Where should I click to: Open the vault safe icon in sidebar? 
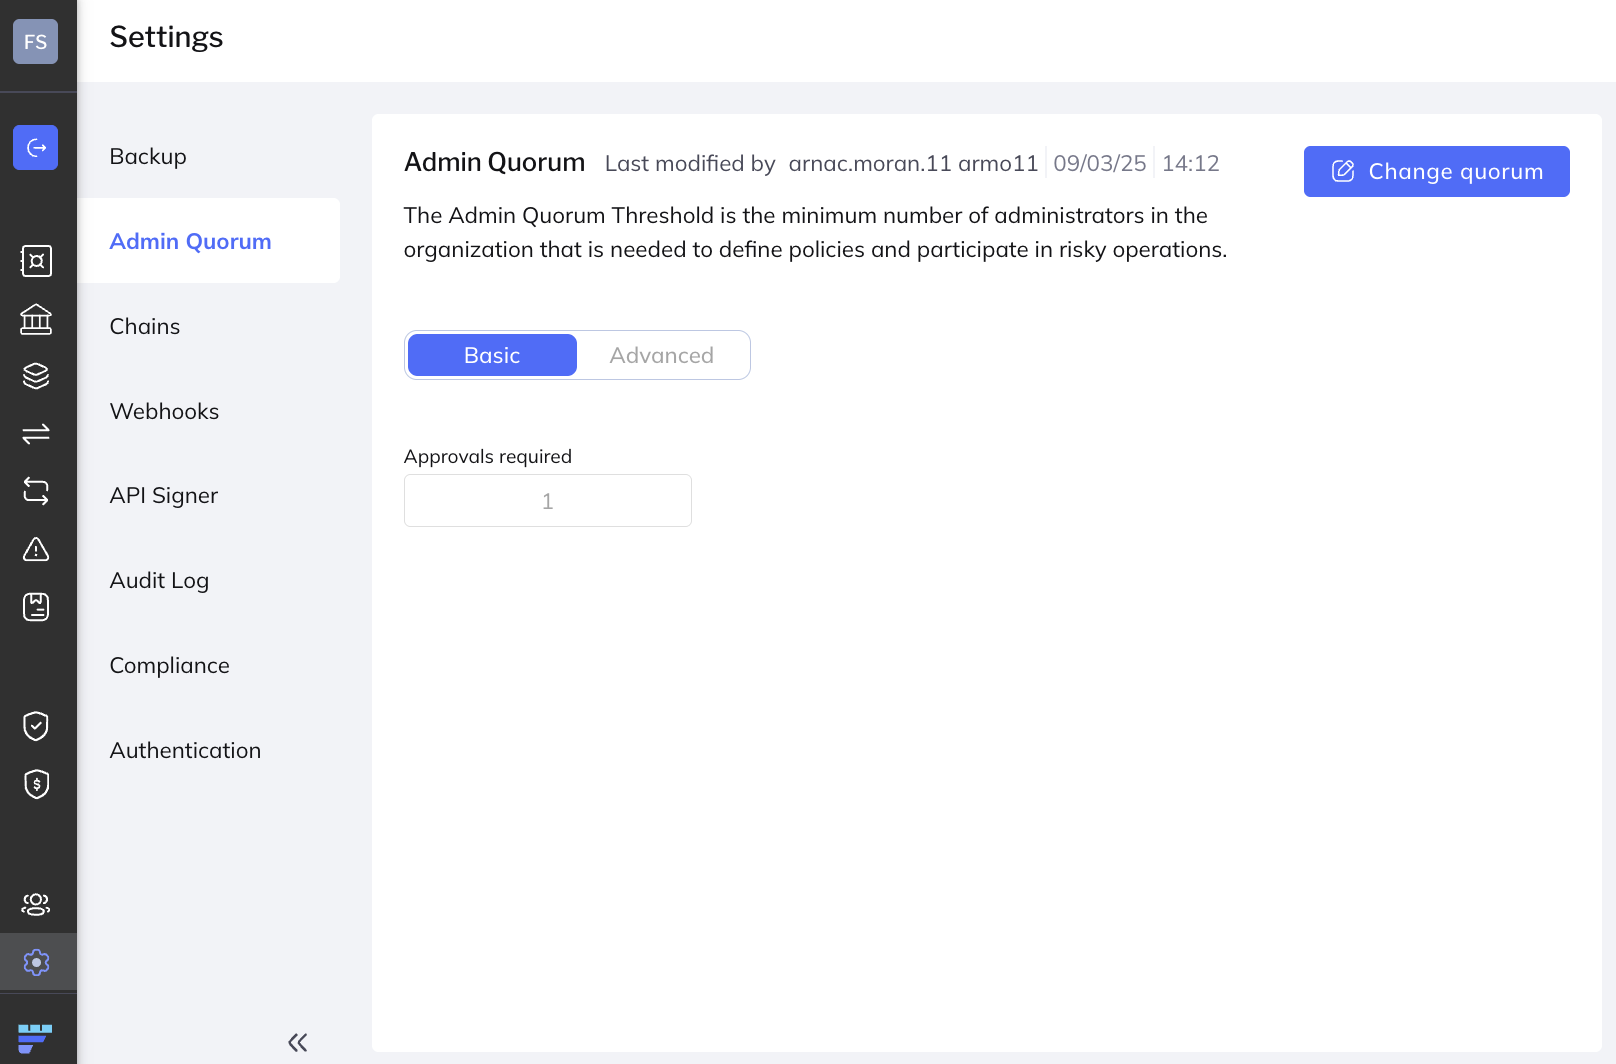[36, 261]
